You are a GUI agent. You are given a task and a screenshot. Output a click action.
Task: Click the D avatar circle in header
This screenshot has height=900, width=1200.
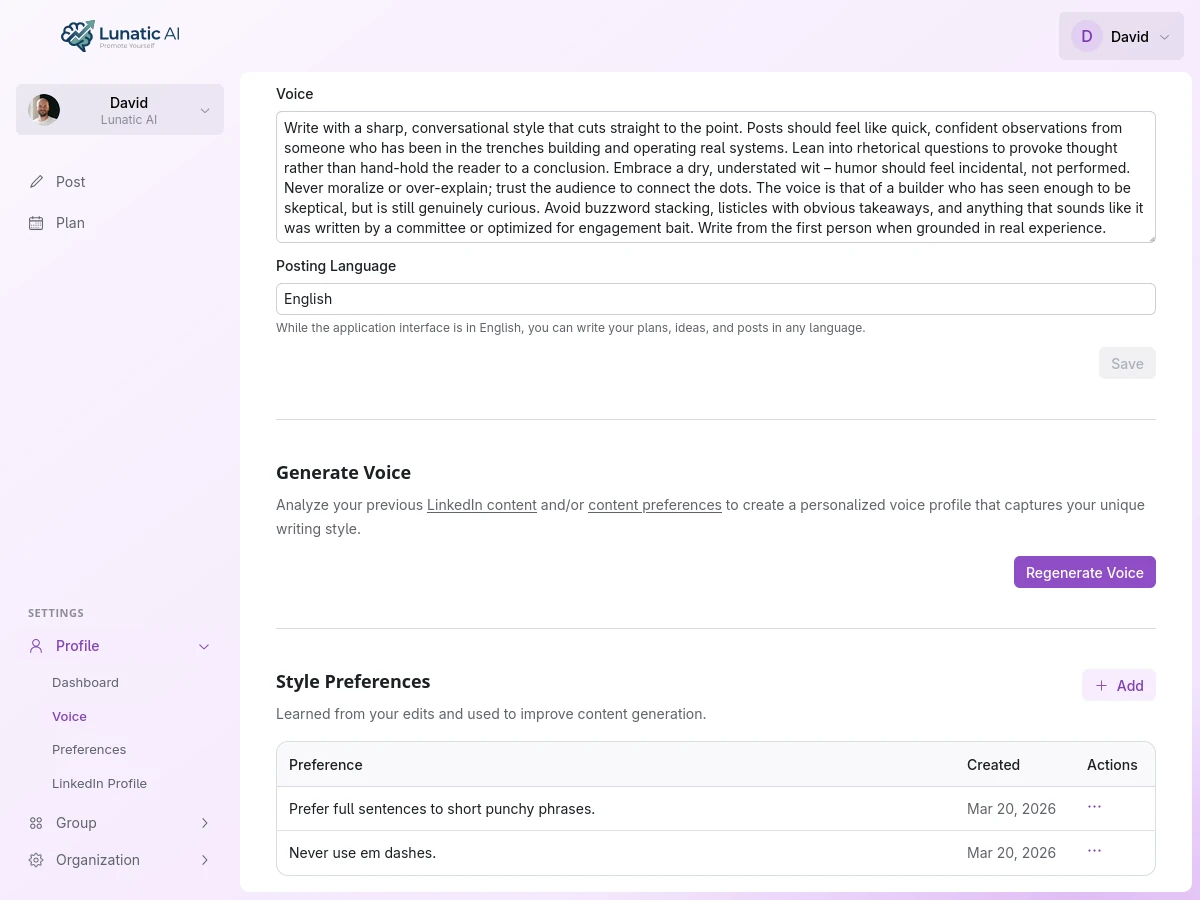1087,36
